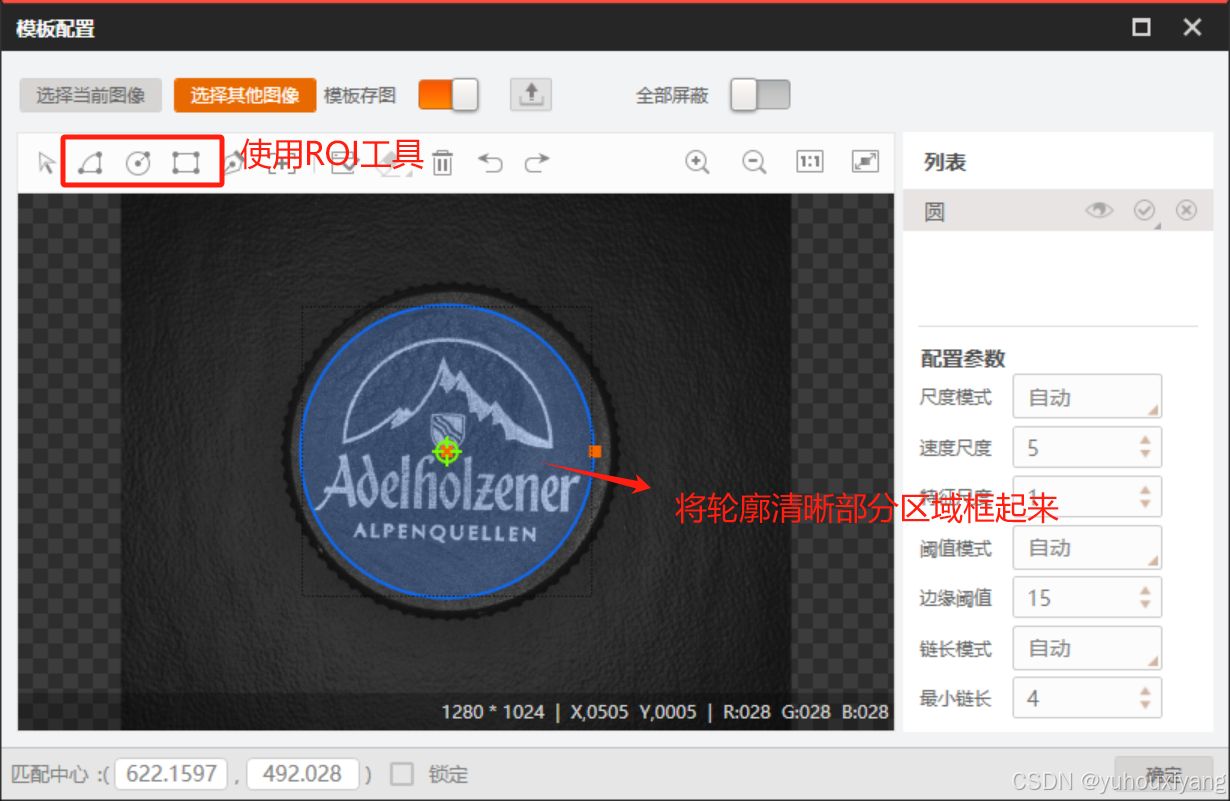Click 选择其他图像 button

245,95
